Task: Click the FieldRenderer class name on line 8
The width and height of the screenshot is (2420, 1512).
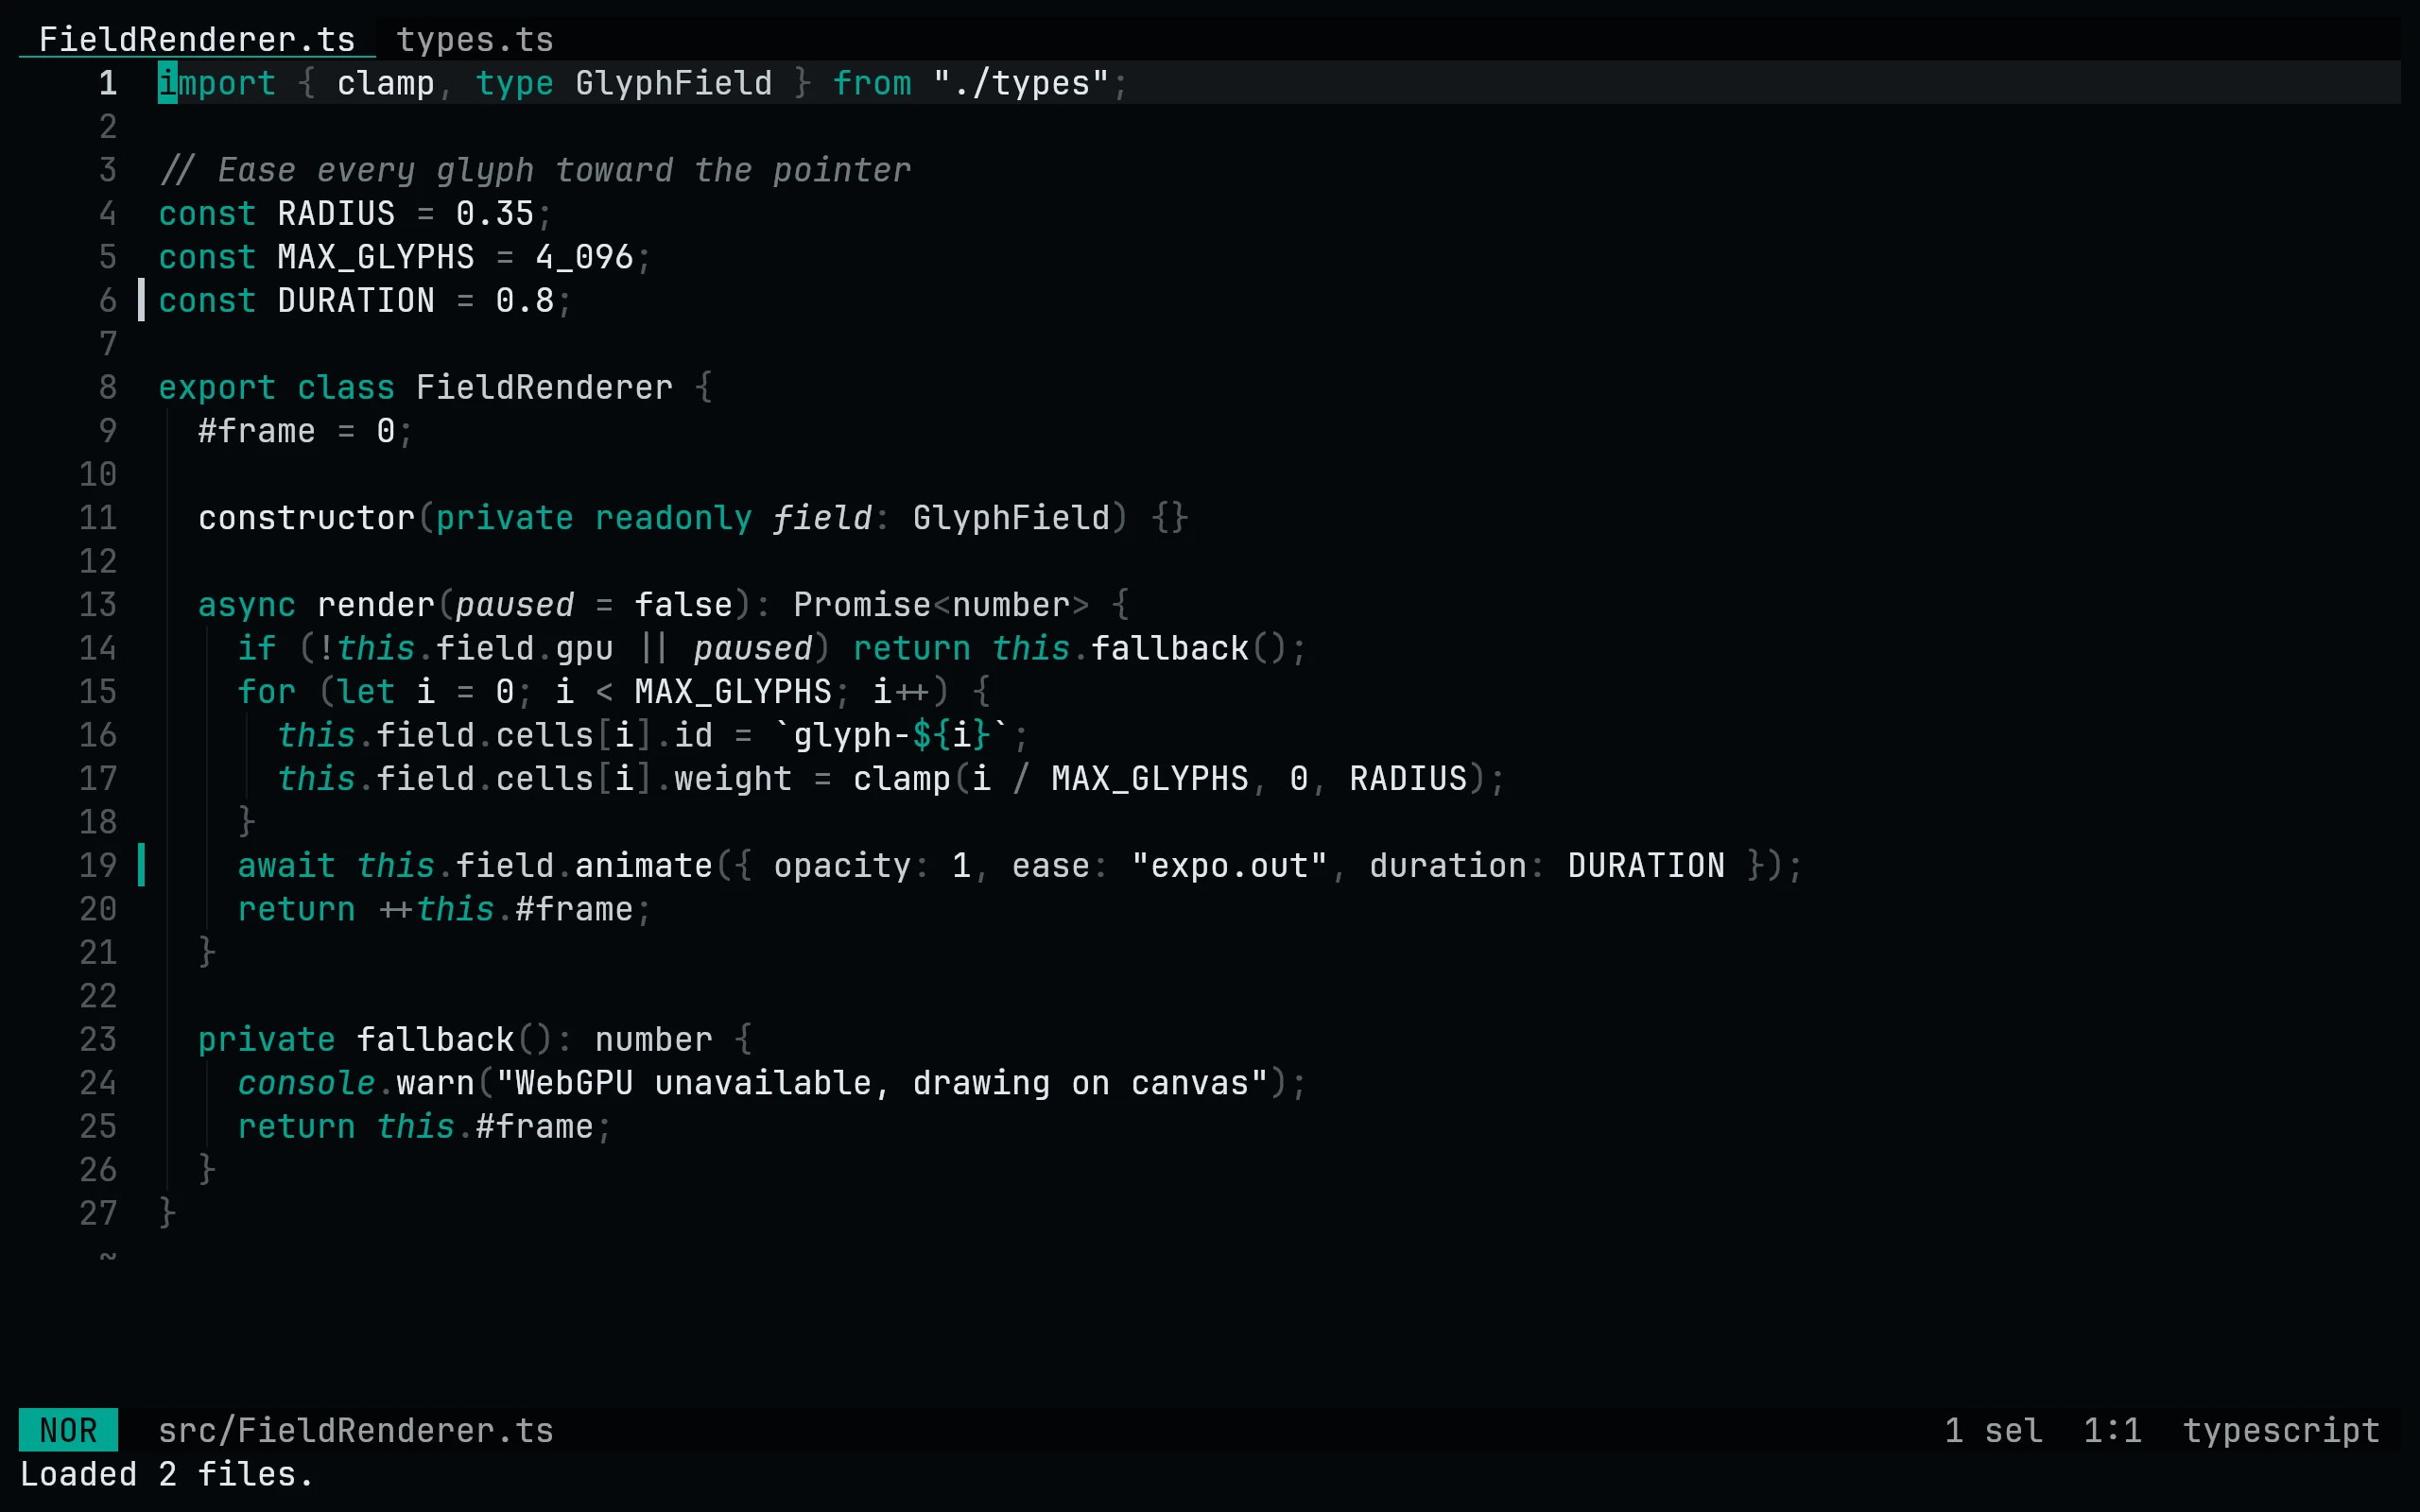Action: pyautogui.click(x=544, y=387)
